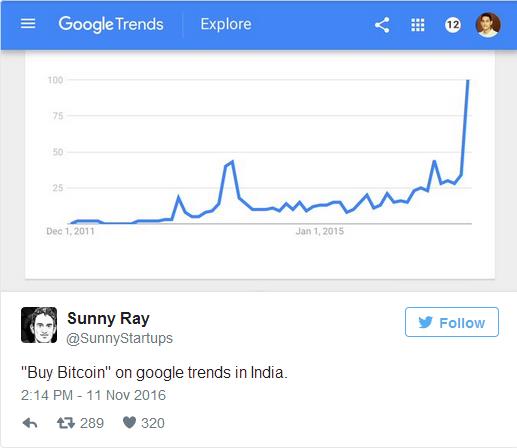The height and width of the screenshot is (448, 517).
Task: Click the retweet icon
Action: (x=66, y=423)
